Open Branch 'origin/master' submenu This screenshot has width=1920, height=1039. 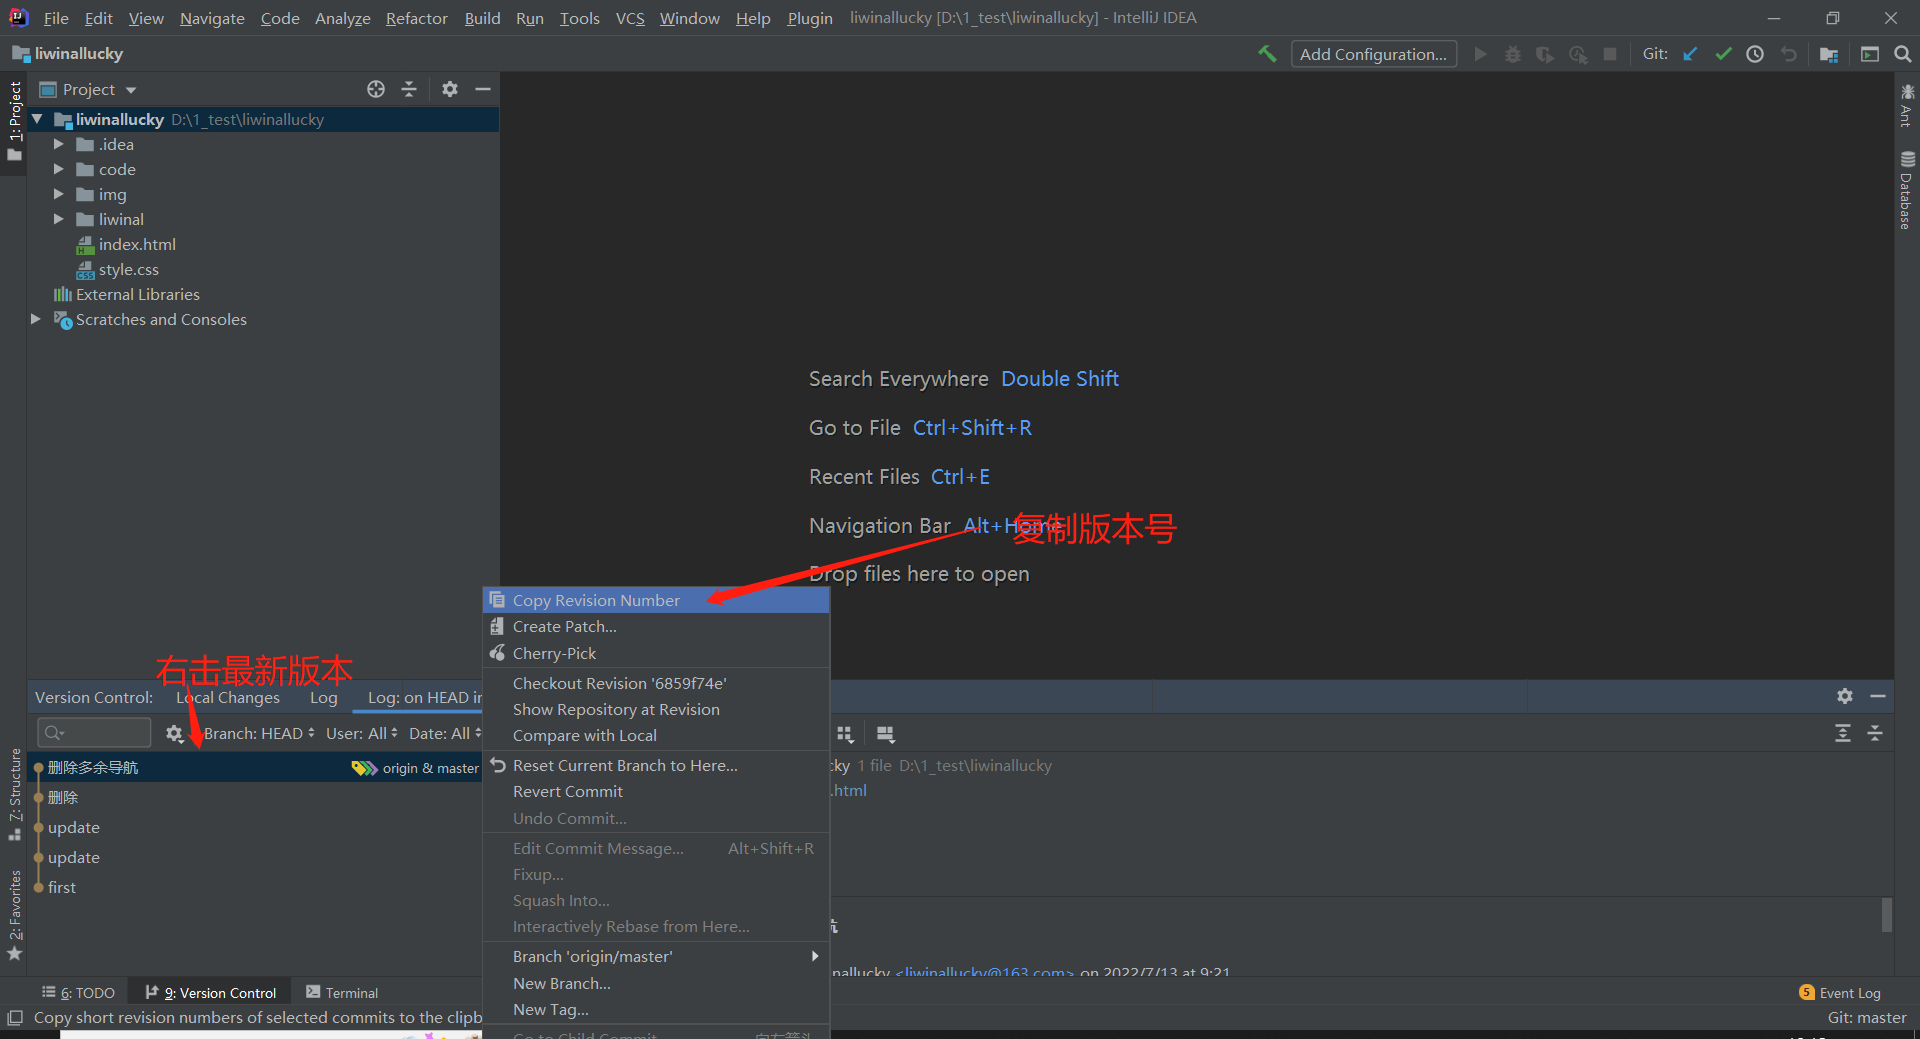pyautogui.click(x=656, y=956)
